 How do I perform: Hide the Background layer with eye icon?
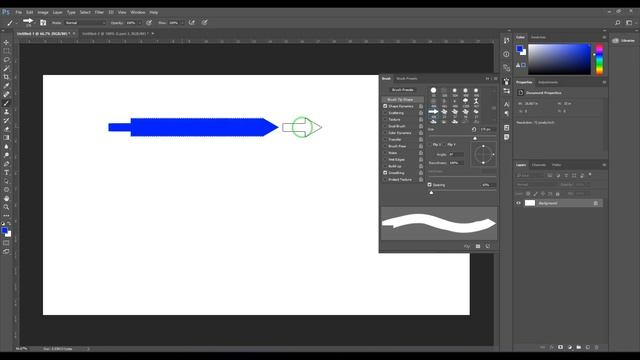[519, 203]
